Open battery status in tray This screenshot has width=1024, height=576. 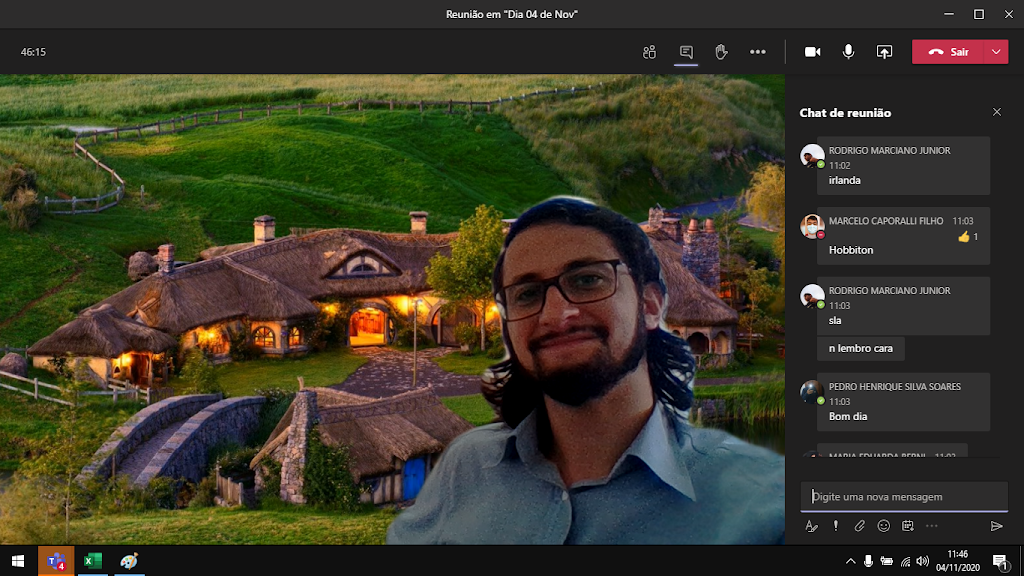(886, 561)
